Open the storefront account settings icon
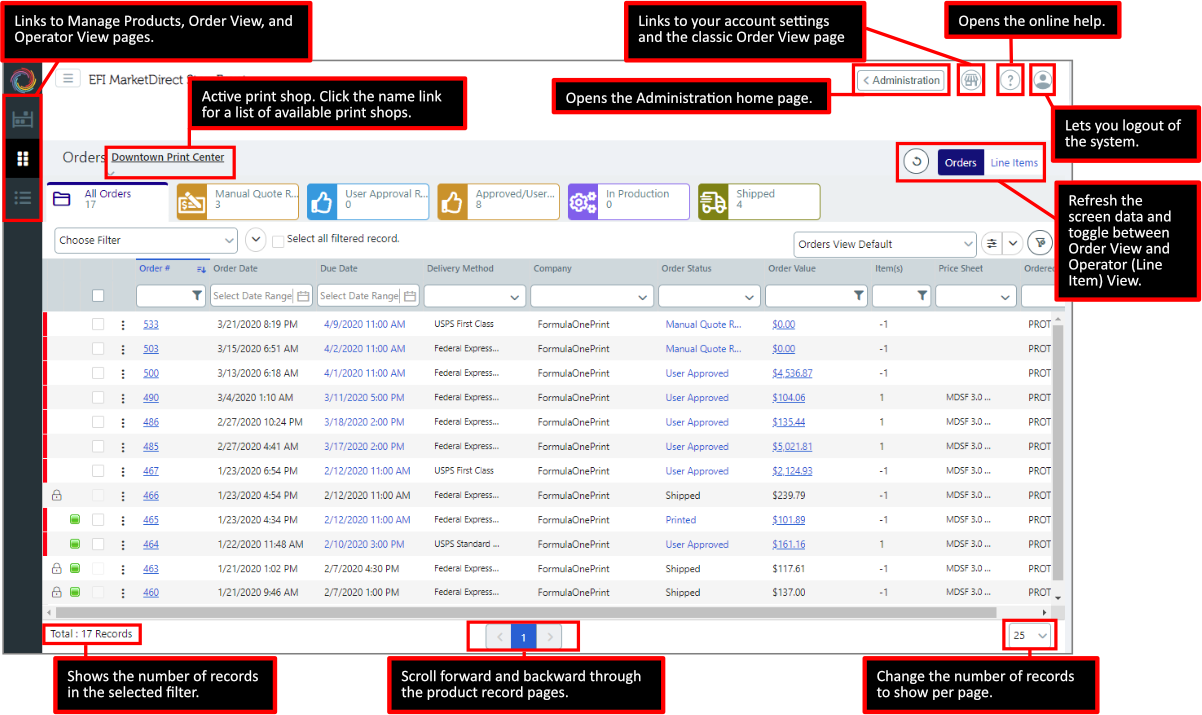Viewport: 1202px width, 715px height. pyautogui.click(x=970, y=80)
